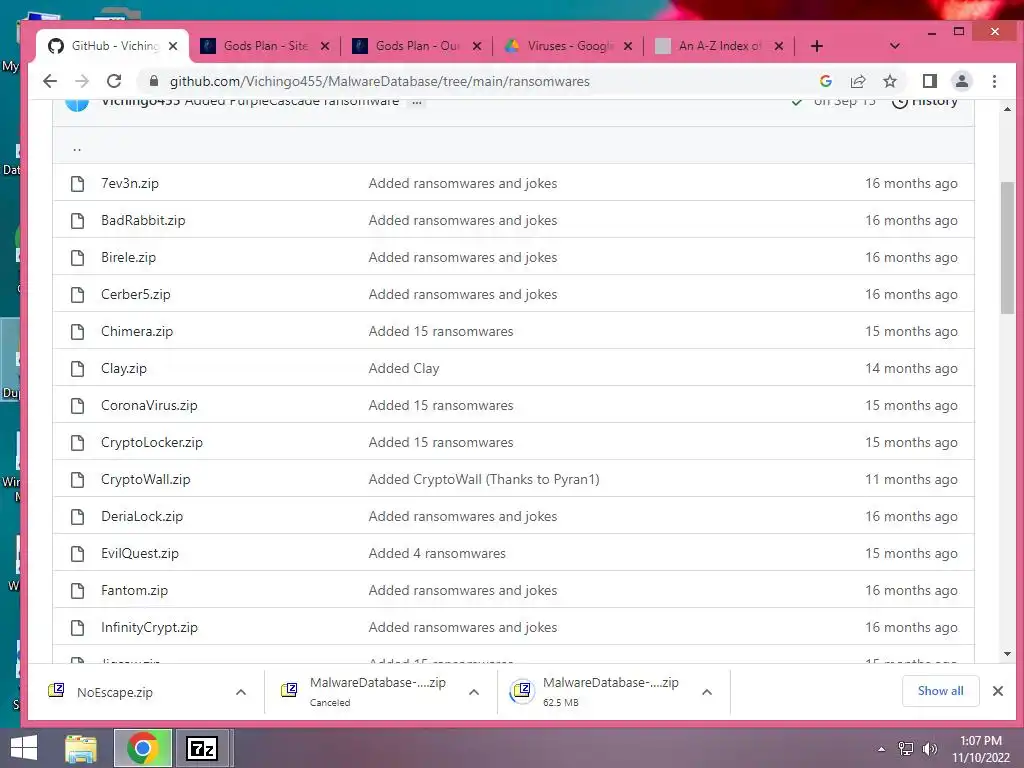Click file icon beside 7ev3n.zip

[x=77, y=184]
